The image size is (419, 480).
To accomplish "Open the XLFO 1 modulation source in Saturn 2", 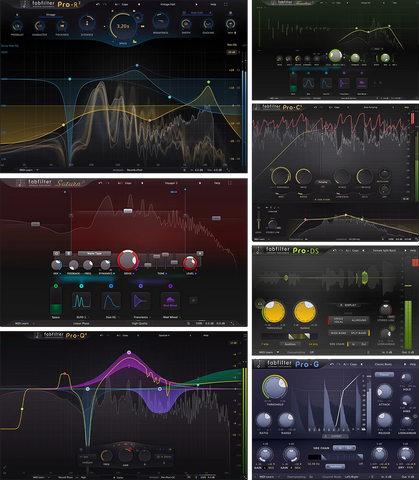I will (x=81, y=301).
